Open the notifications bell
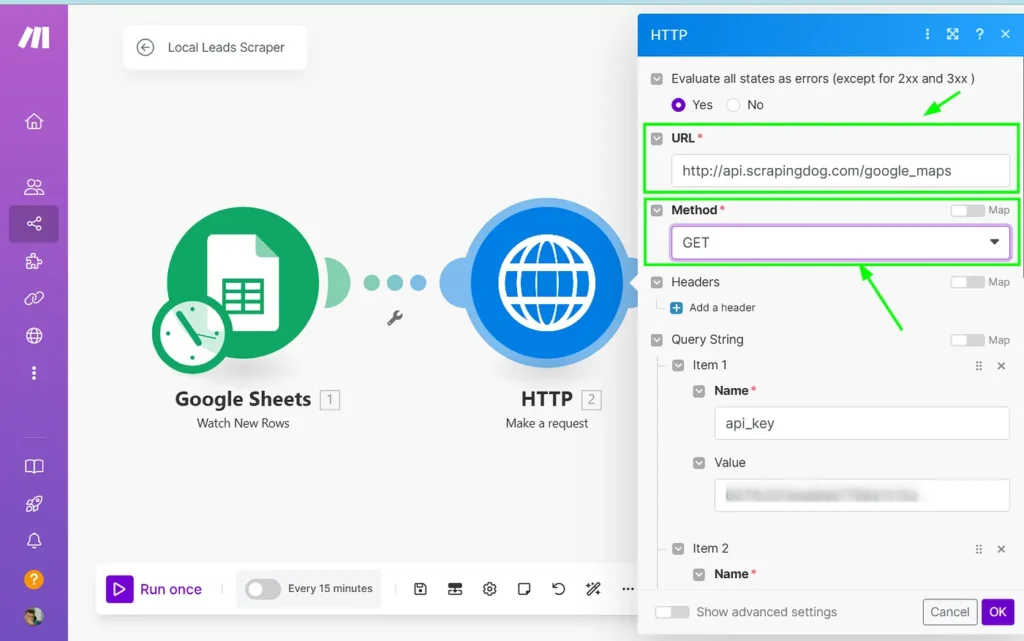Screen dimensions: 1024x641 click(34, 539)
